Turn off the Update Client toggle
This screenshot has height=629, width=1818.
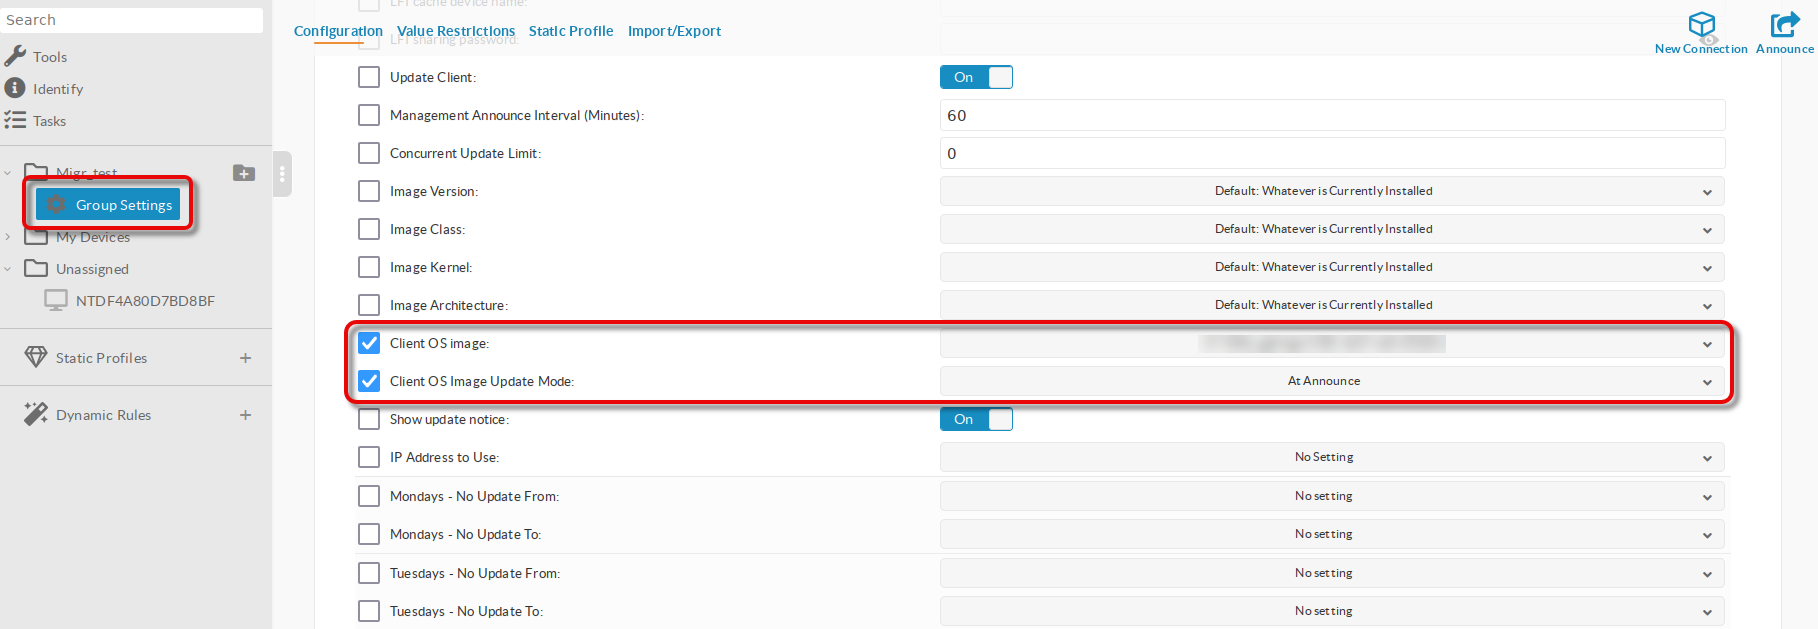(976, 77)
